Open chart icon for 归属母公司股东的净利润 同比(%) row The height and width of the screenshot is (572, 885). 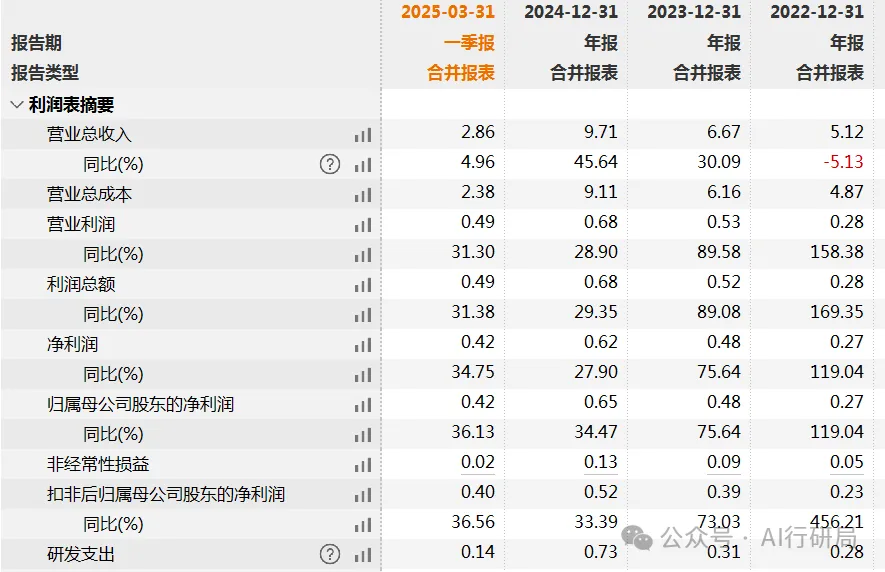click(363, 435)
